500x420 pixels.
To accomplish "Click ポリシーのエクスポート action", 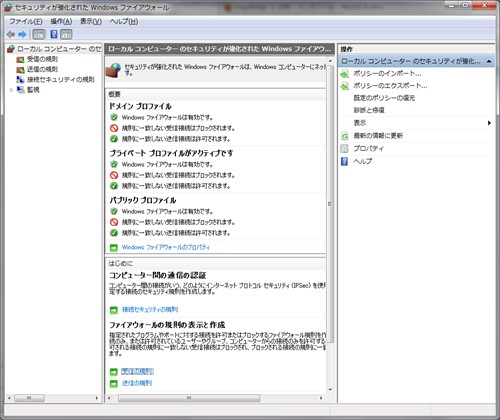I will click(x=390, y=86).
